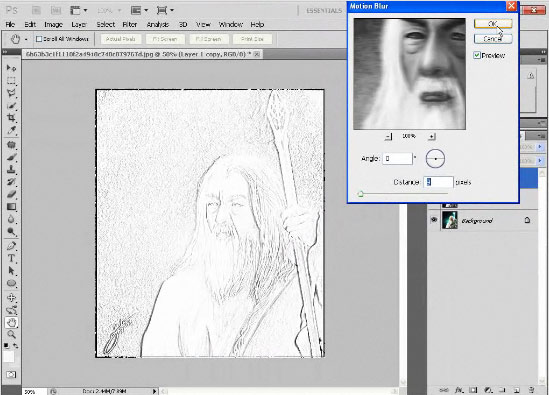Select the Zoom tool in toolbox
549x395 pixels.
(11, 334)
